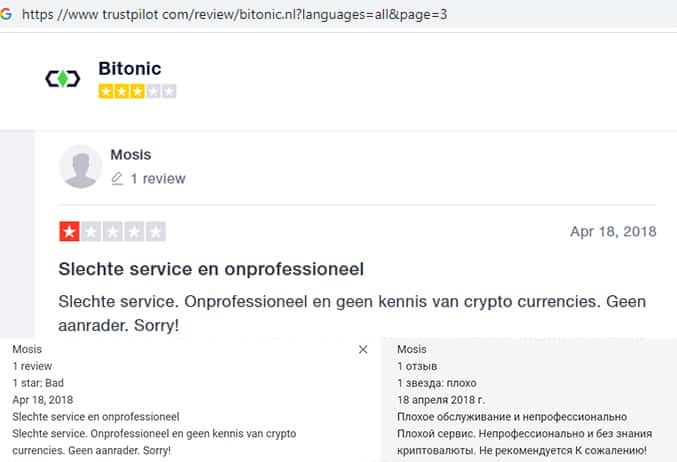Select the Russian title 'Плохое обслуживание и непрофессионально'
677x462 pixels.
click(x=511, y=417)
